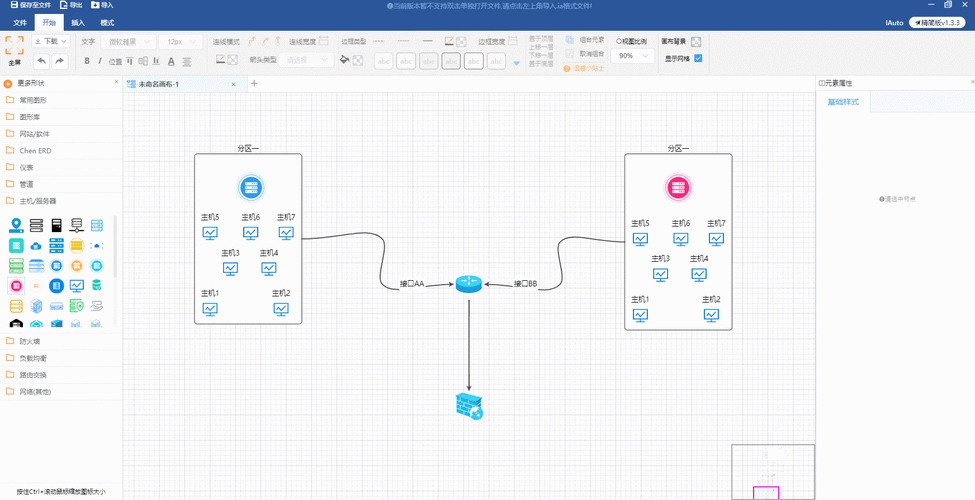
Task: Click the undo arrow in the toolbar
Action: [x=41, y=61]
